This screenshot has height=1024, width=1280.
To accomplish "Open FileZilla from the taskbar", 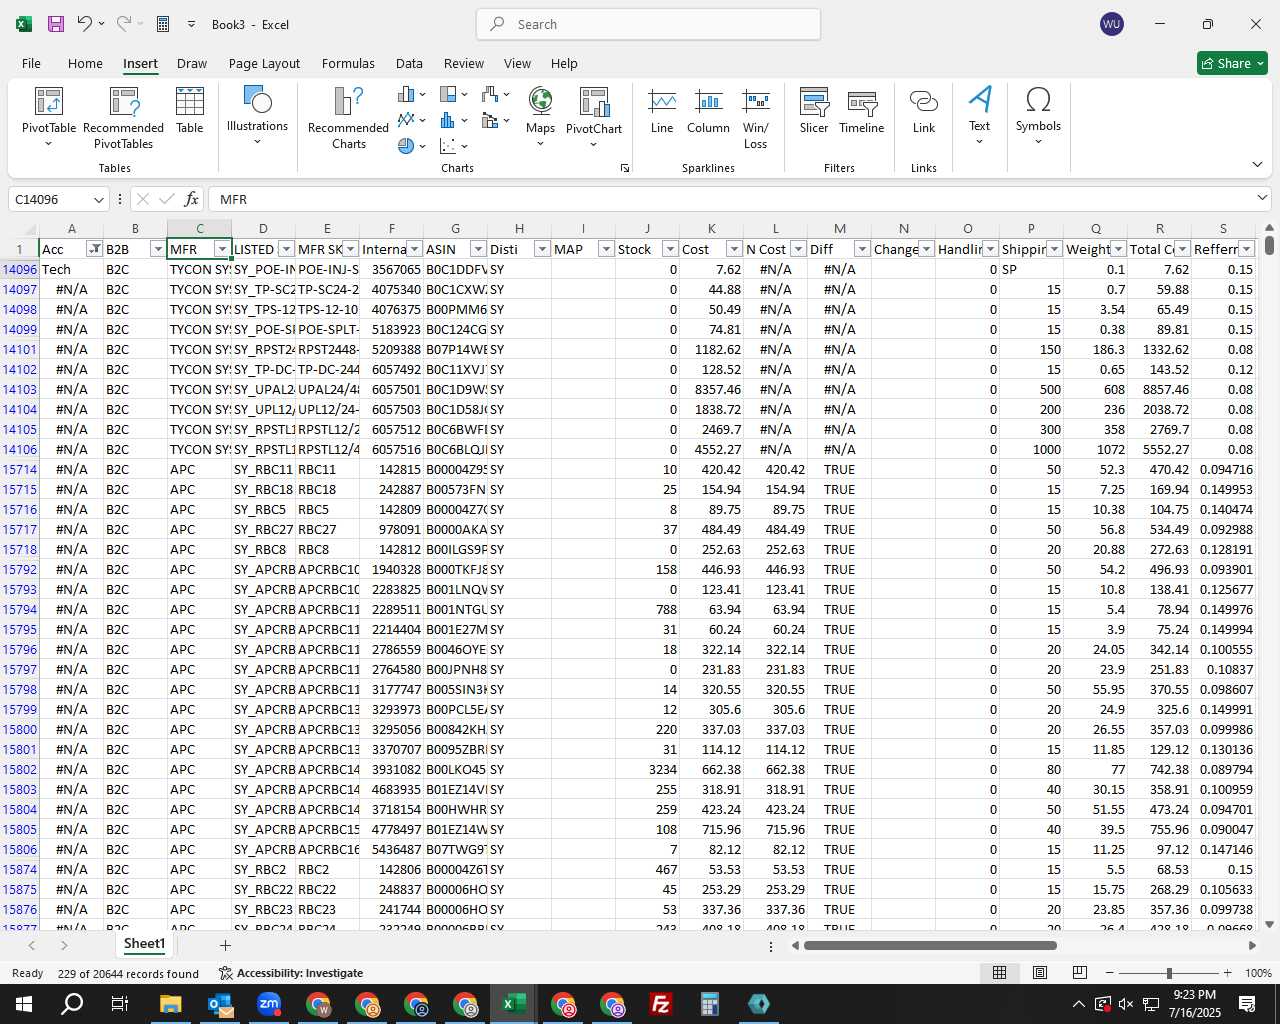I will (x=661, y=1004).
